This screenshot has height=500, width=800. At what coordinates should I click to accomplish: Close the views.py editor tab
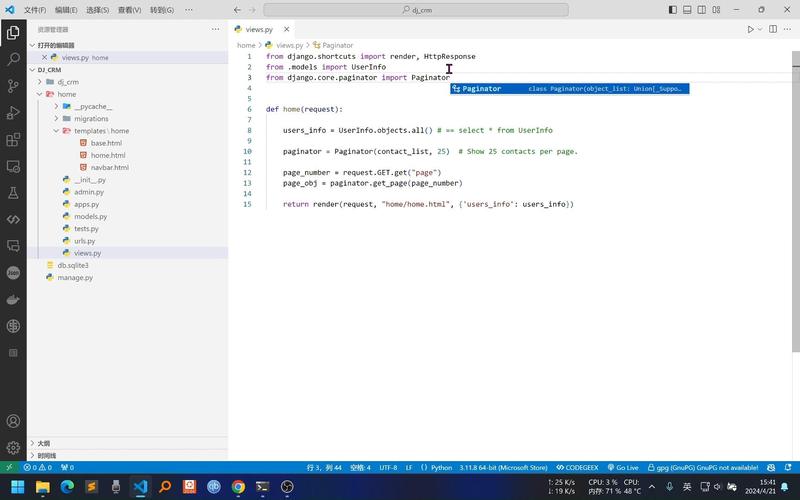pyautogui.click(x=287, y=30)
